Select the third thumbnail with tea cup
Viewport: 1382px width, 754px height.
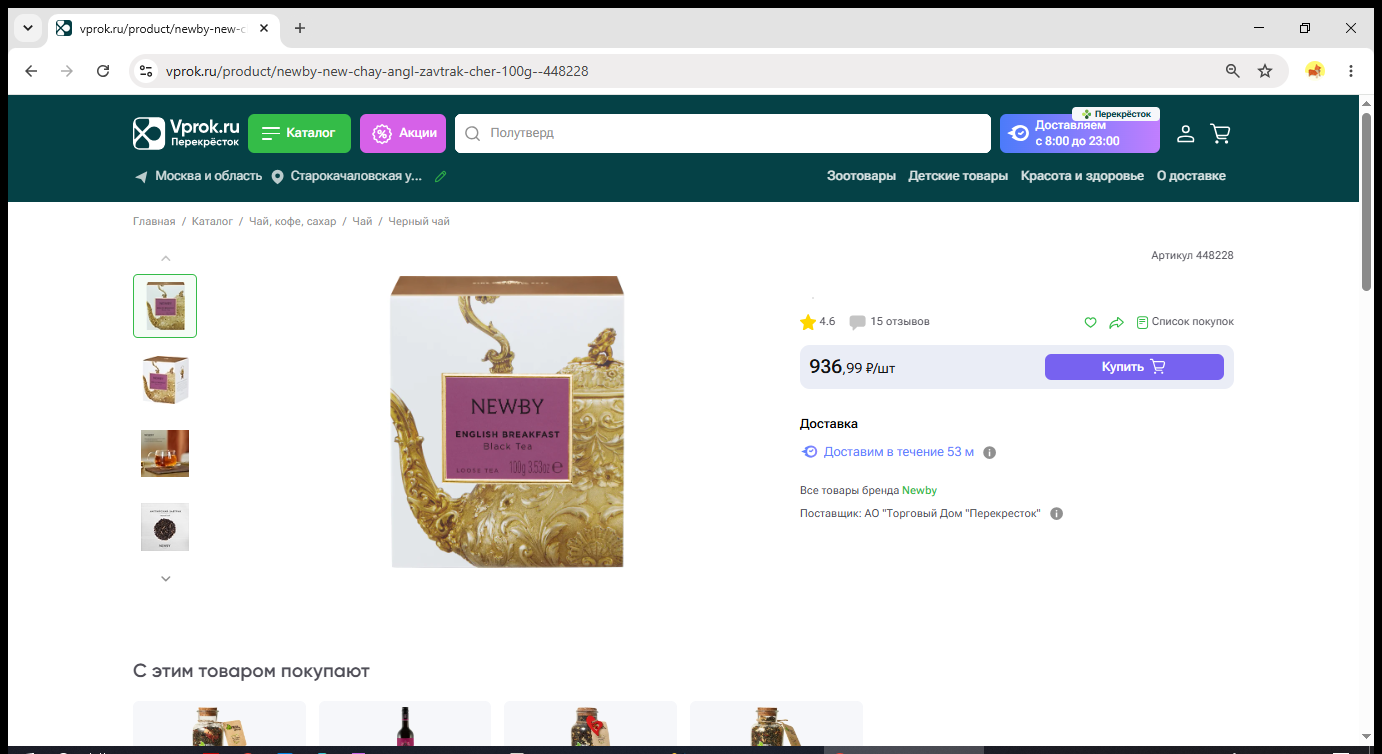[x=165, y=454]
